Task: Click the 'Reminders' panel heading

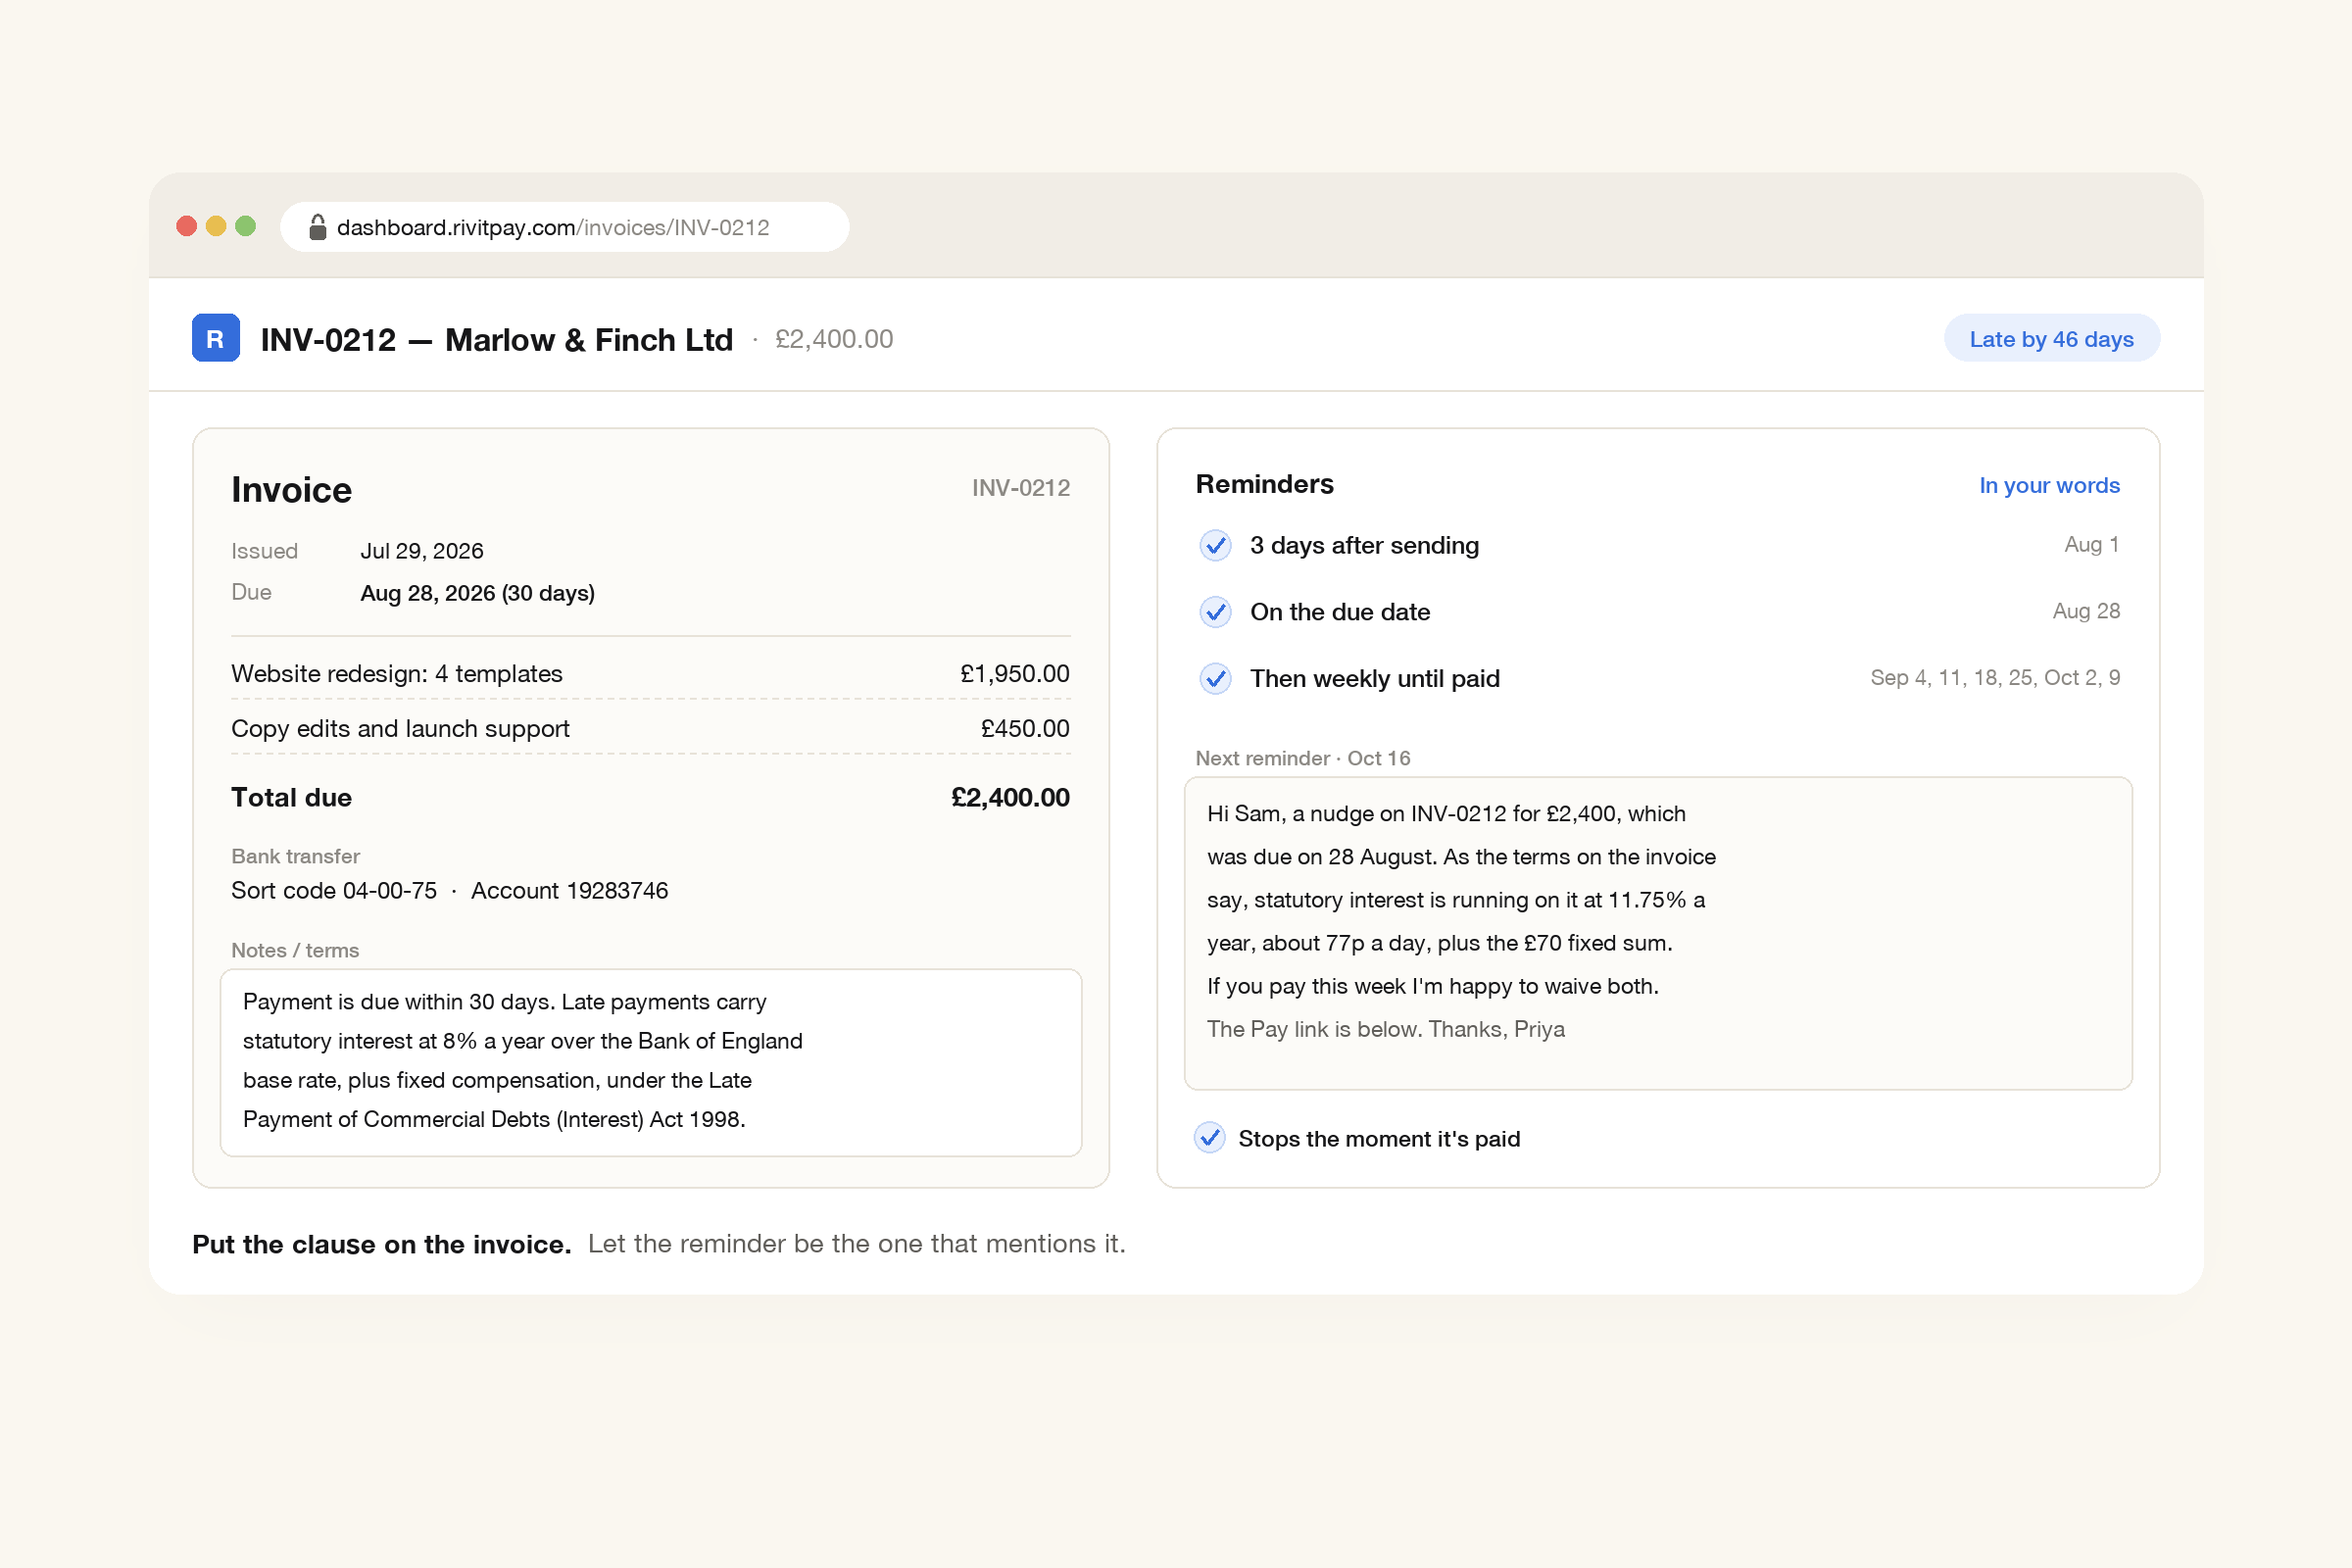Action: point(1264,484)
